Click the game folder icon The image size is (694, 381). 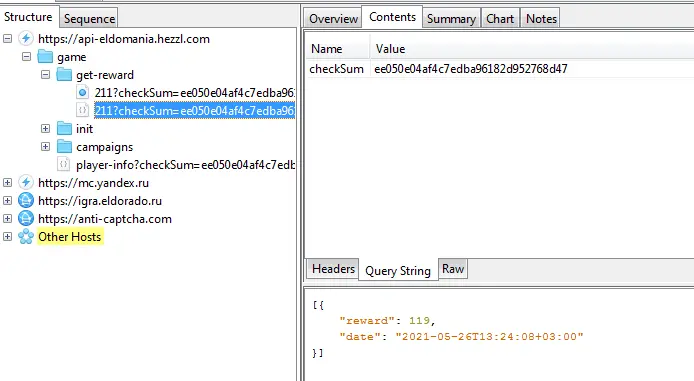click(45, 57)
